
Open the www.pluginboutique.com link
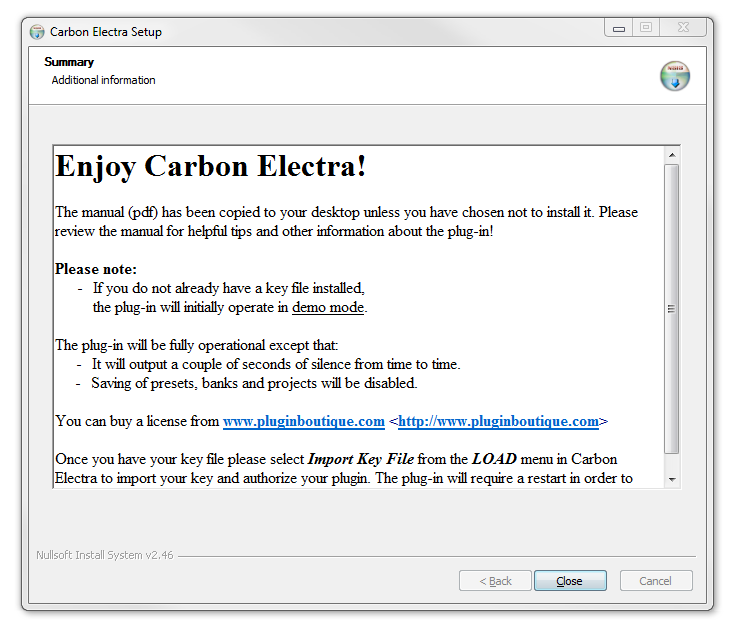pyautogui.click(x=303, y=421)
